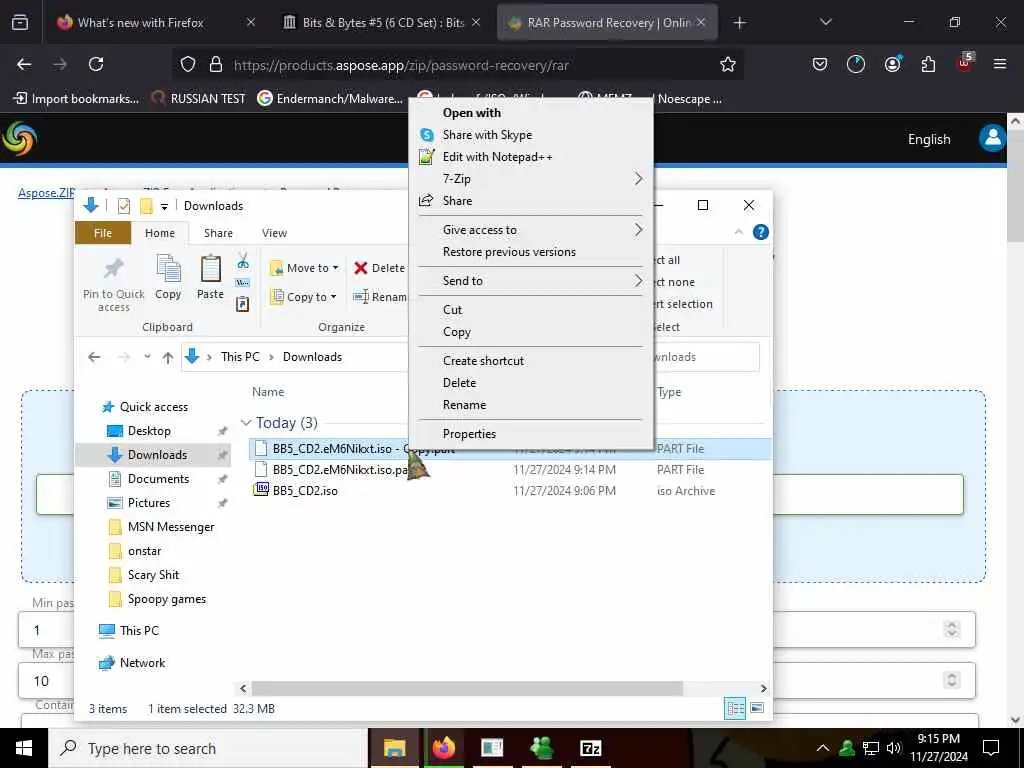Expand the 7-Zip submenu
Viewport: 1024px width, 768px height.
[530, 178]
